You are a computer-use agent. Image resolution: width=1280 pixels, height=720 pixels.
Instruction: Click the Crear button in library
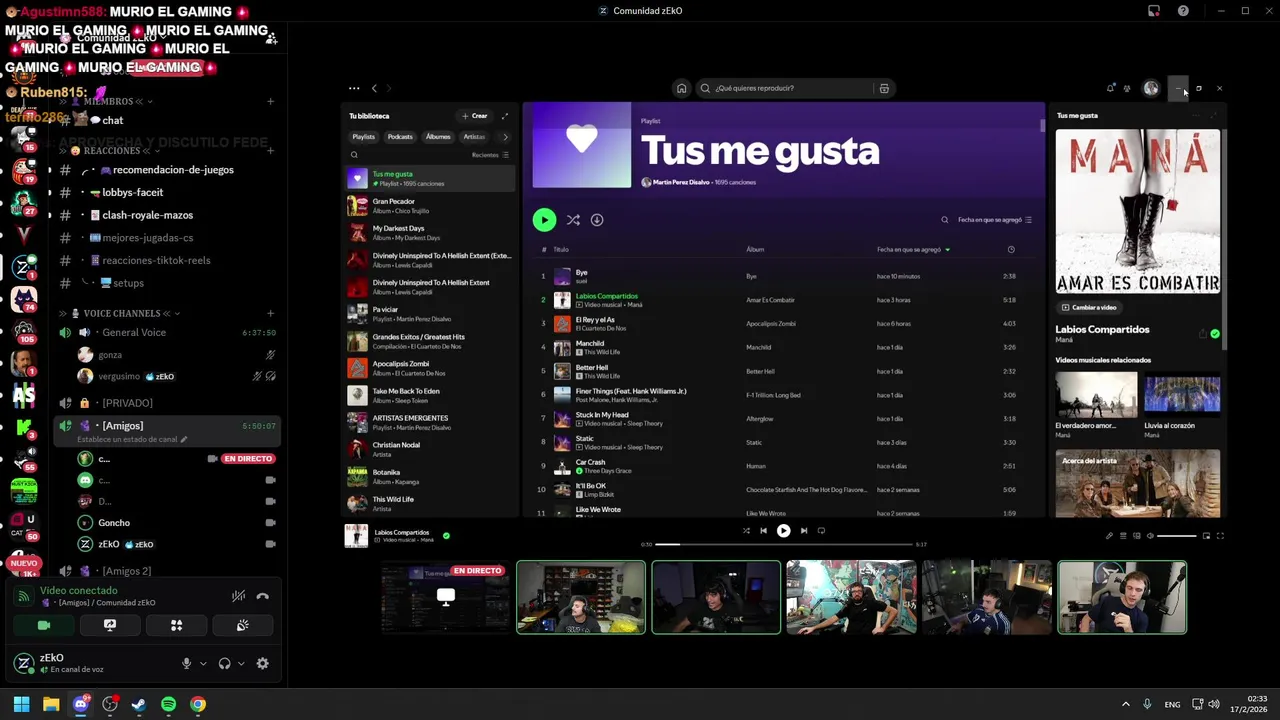475,116
